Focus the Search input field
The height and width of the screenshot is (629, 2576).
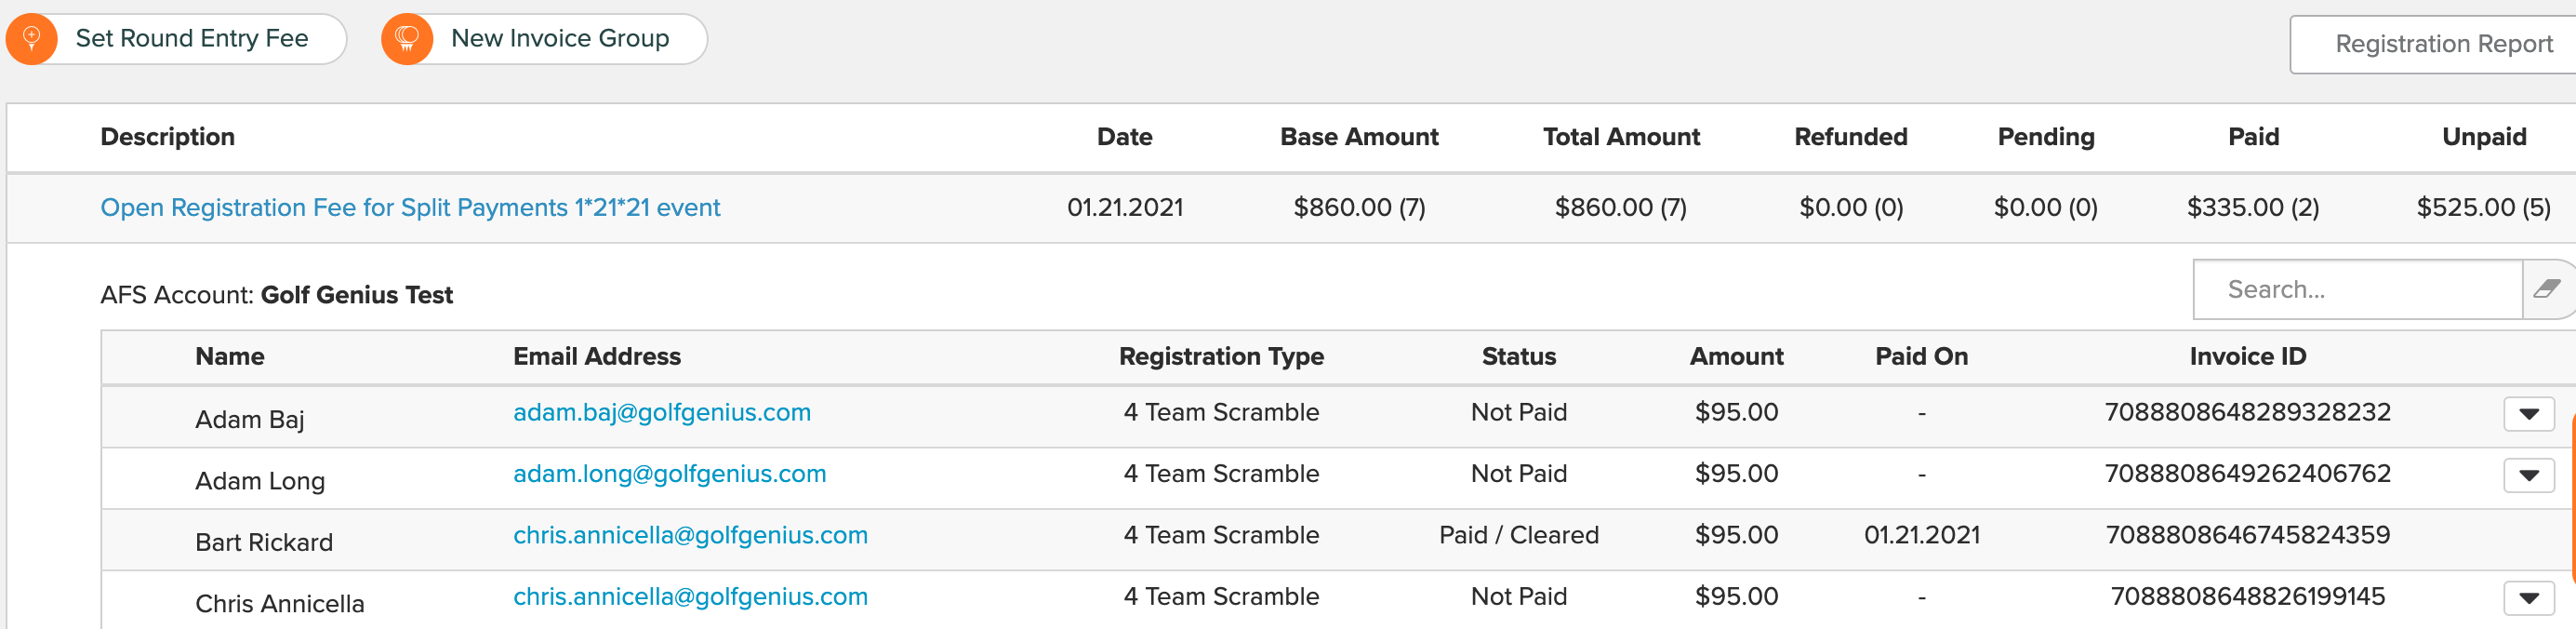tap(2358, 290)
